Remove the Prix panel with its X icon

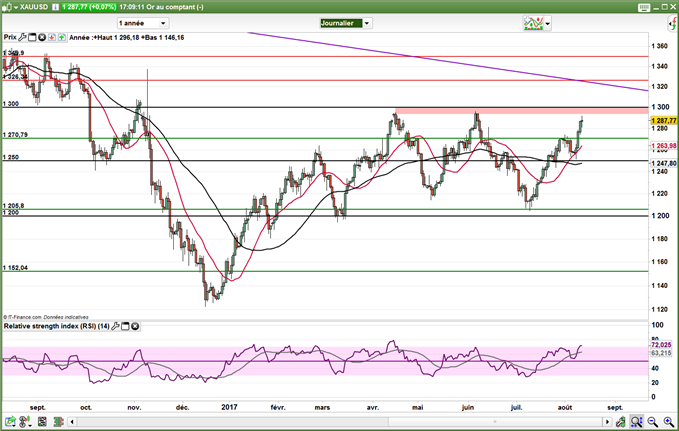42,37
